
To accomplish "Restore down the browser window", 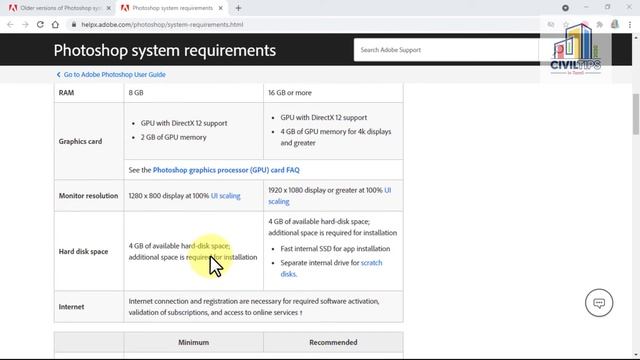I will tap(607, 7).
